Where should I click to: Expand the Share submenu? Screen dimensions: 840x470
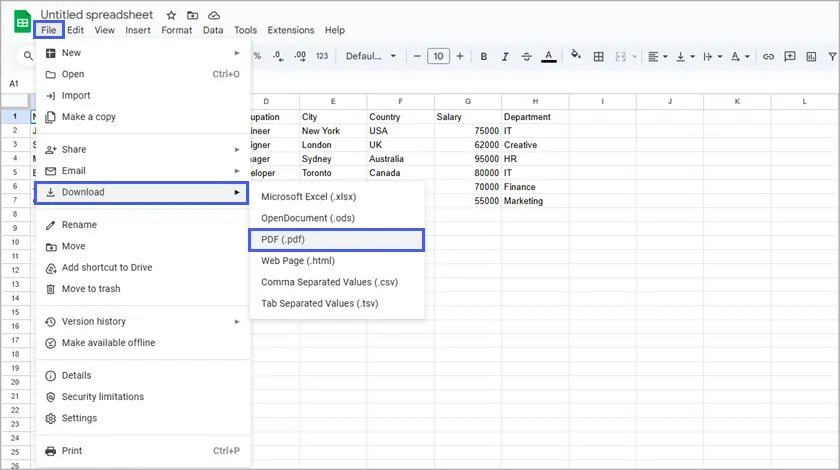(142, 149)
